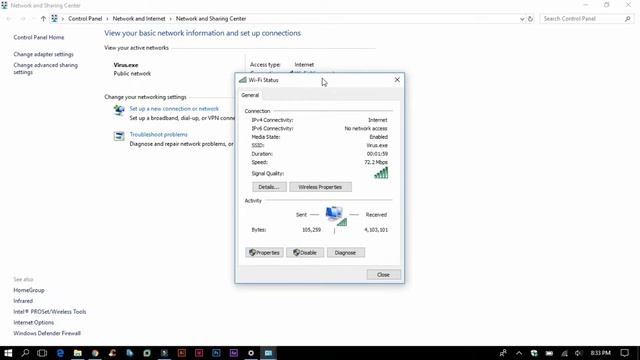Click the Diagnose button
This screenshot has width=640, height=360.
pos(345,253)
